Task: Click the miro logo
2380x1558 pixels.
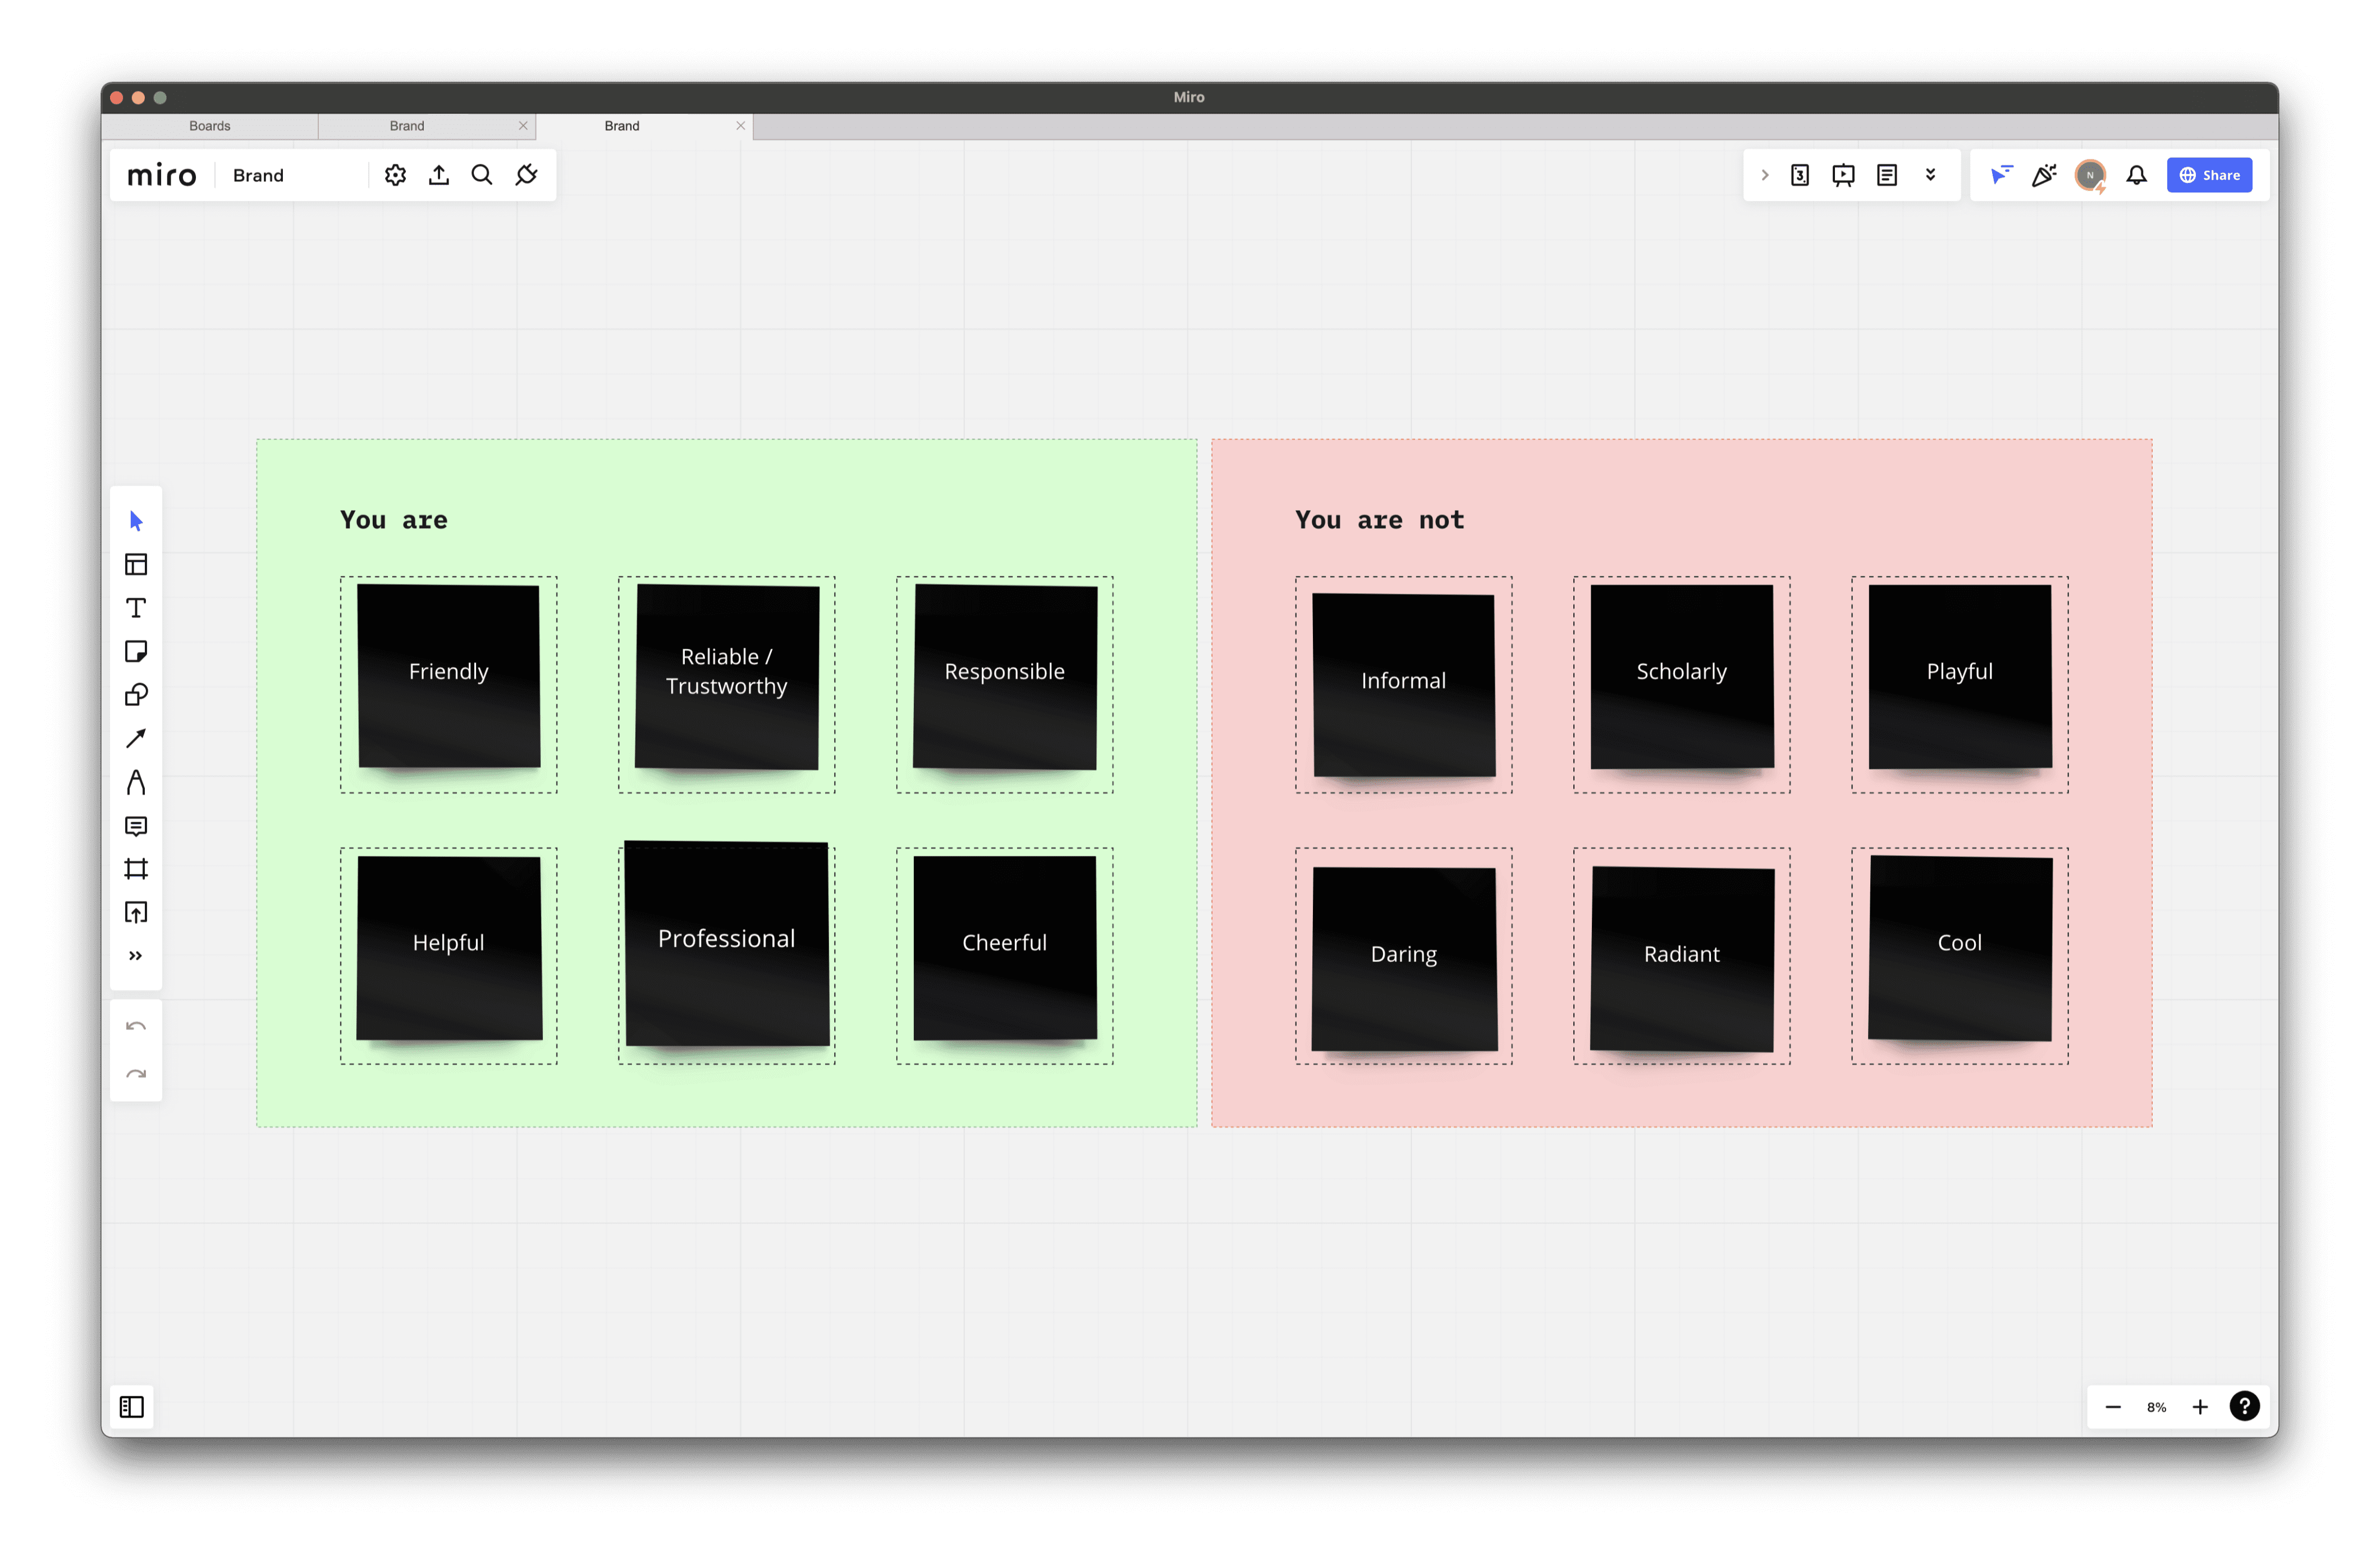Action: 162,176
